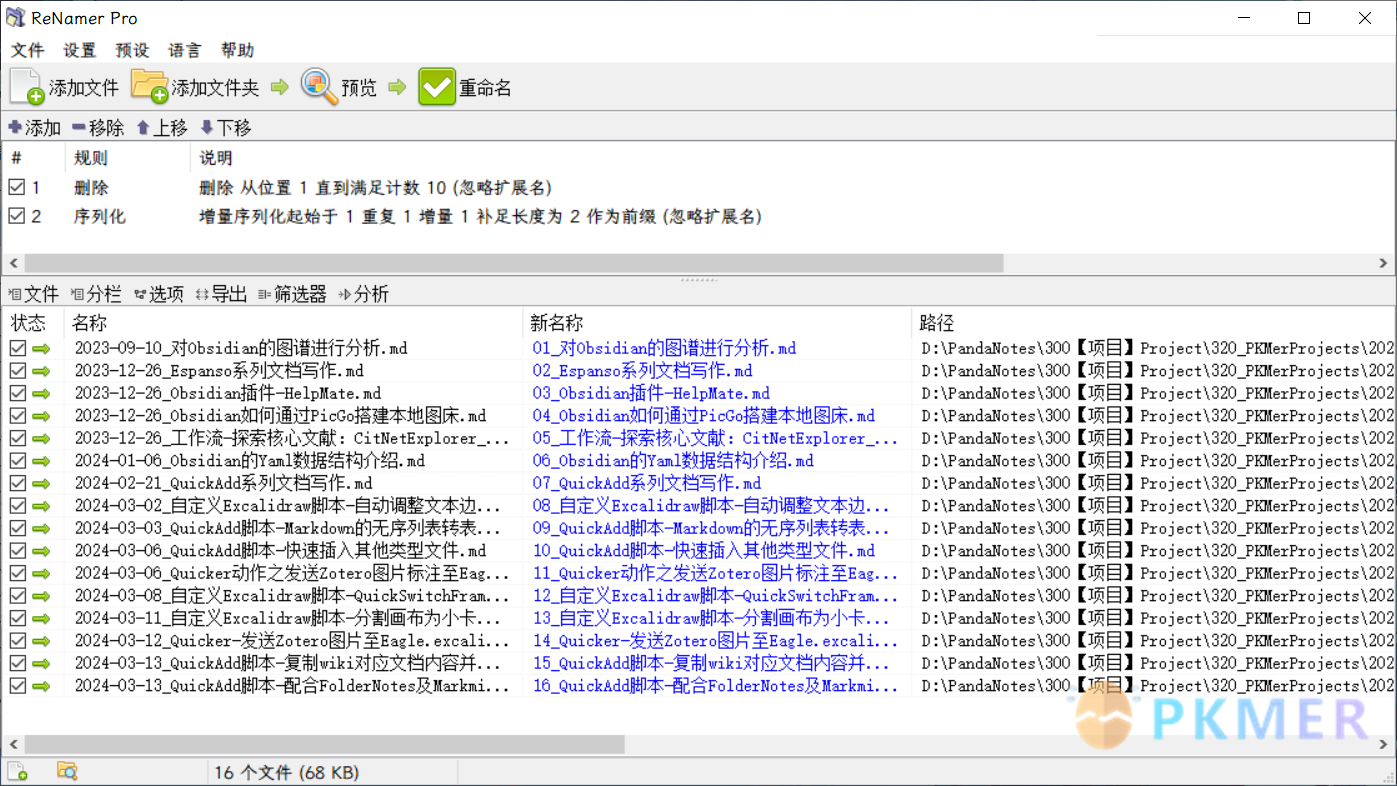Open the 设置 menu

point(80,50)
